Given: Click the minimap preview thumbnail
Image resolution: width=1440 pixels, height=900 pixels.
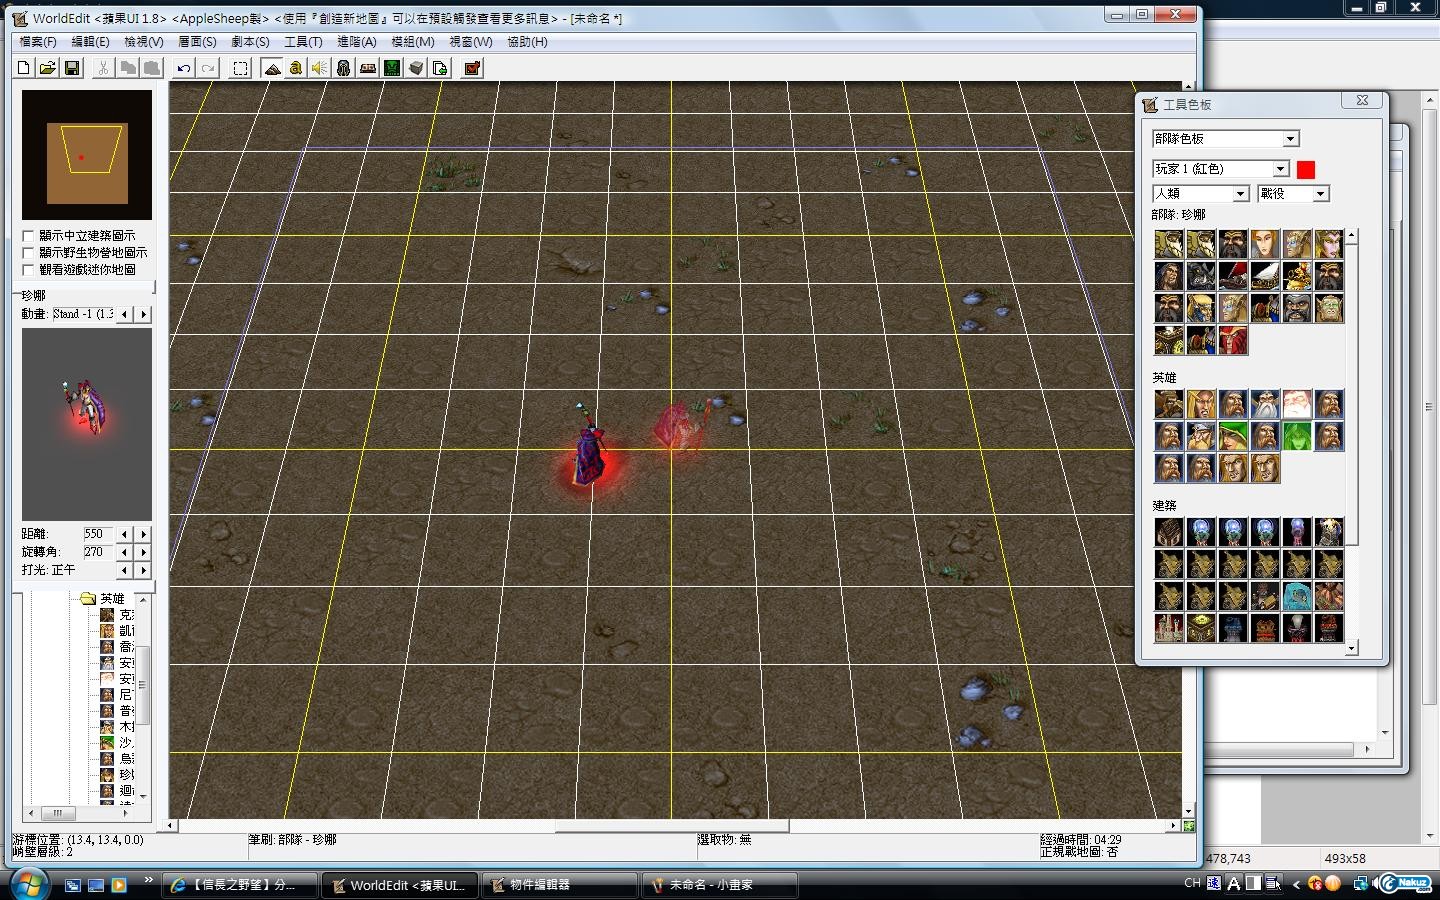Looking at the screenshot, I should click(x=87, y=155).
